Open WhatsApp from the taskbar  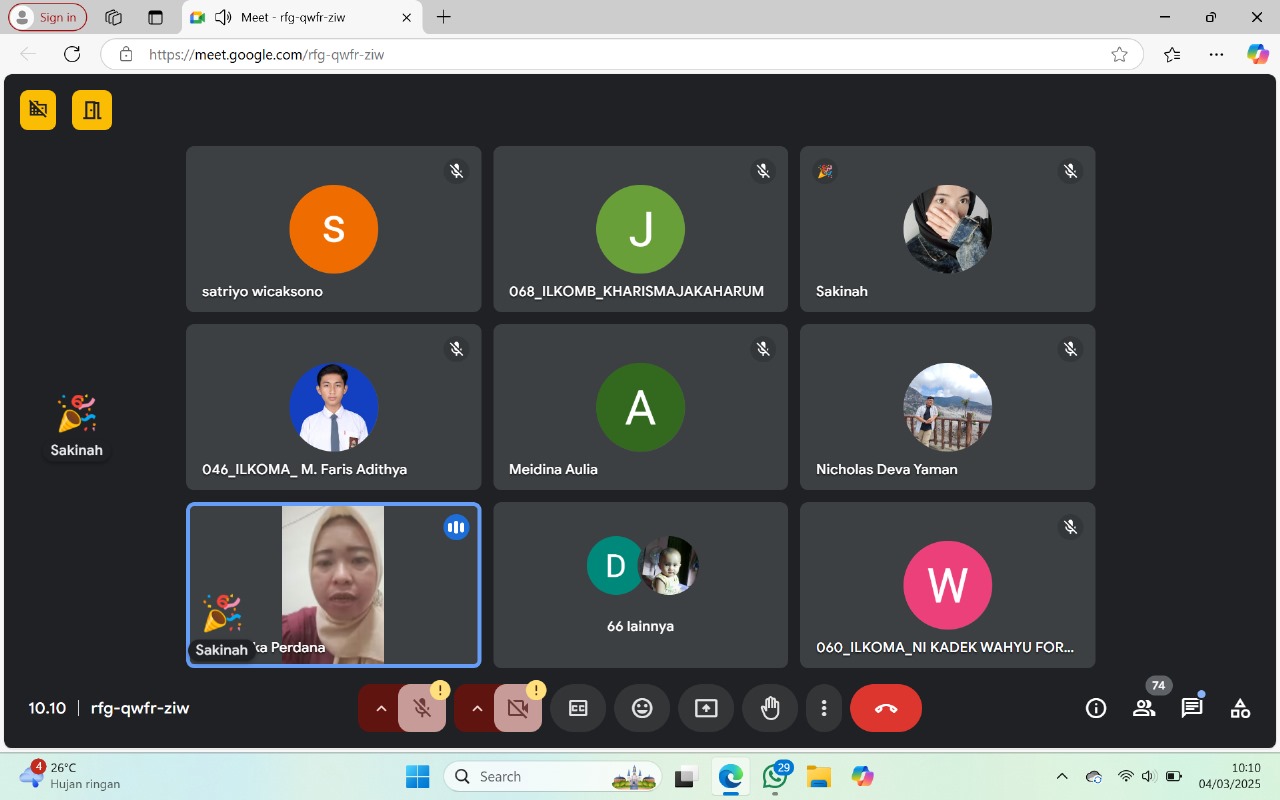tap(774, 776)
